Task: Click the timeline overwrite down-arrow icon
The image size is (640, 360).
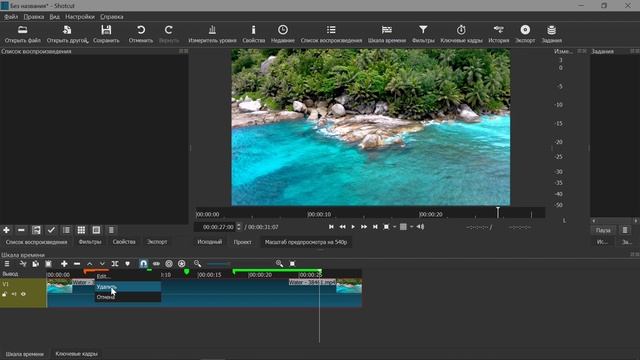Action: [102, 264]
